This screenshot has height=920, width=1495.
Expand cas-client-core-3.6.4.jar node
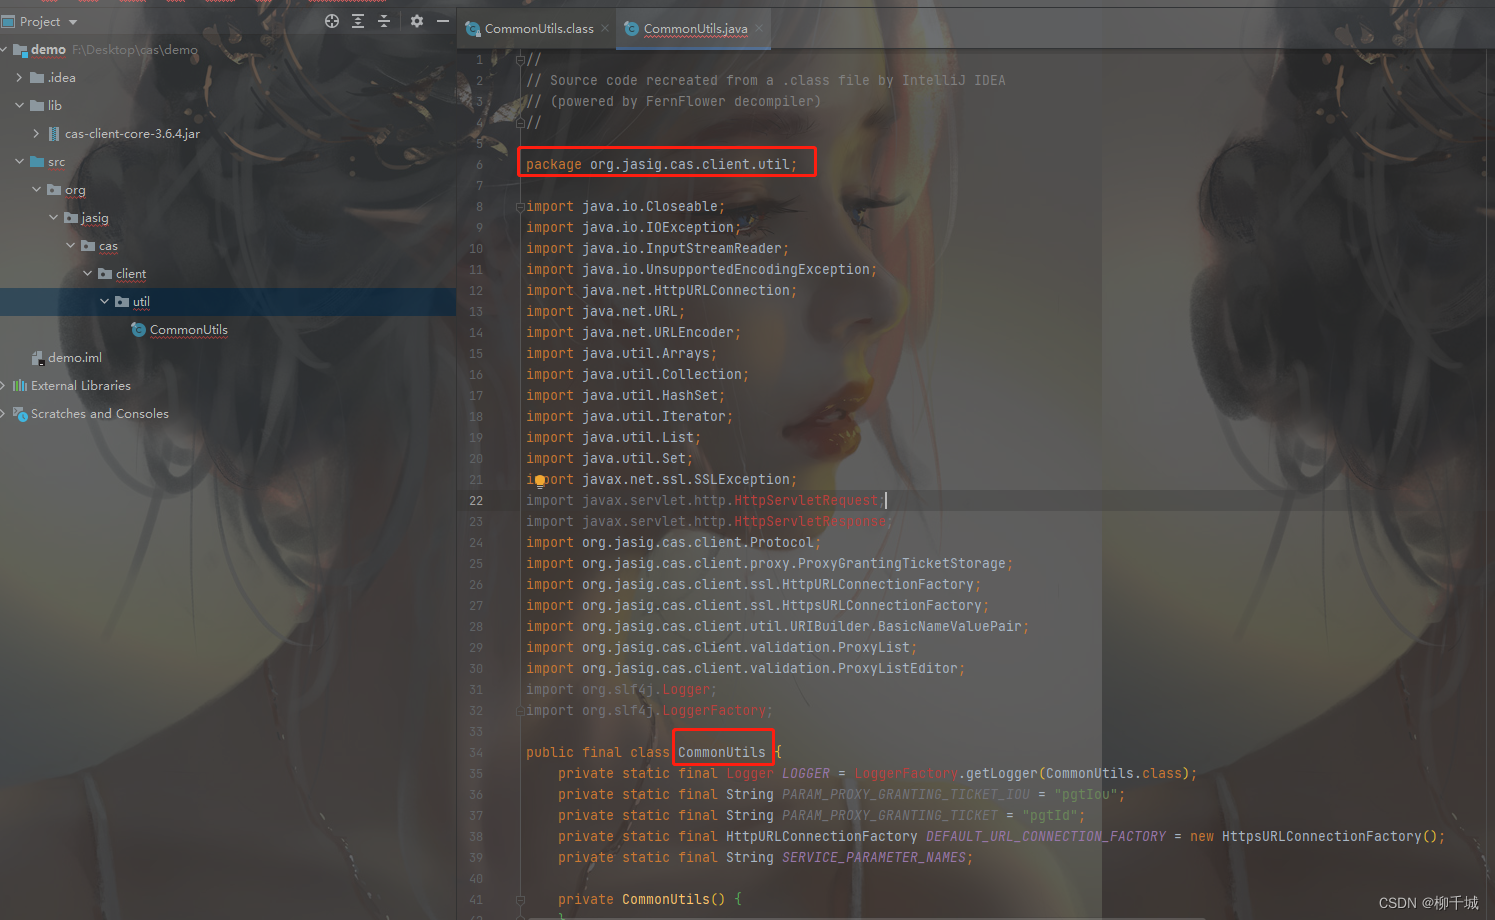(x=37, y=133)
